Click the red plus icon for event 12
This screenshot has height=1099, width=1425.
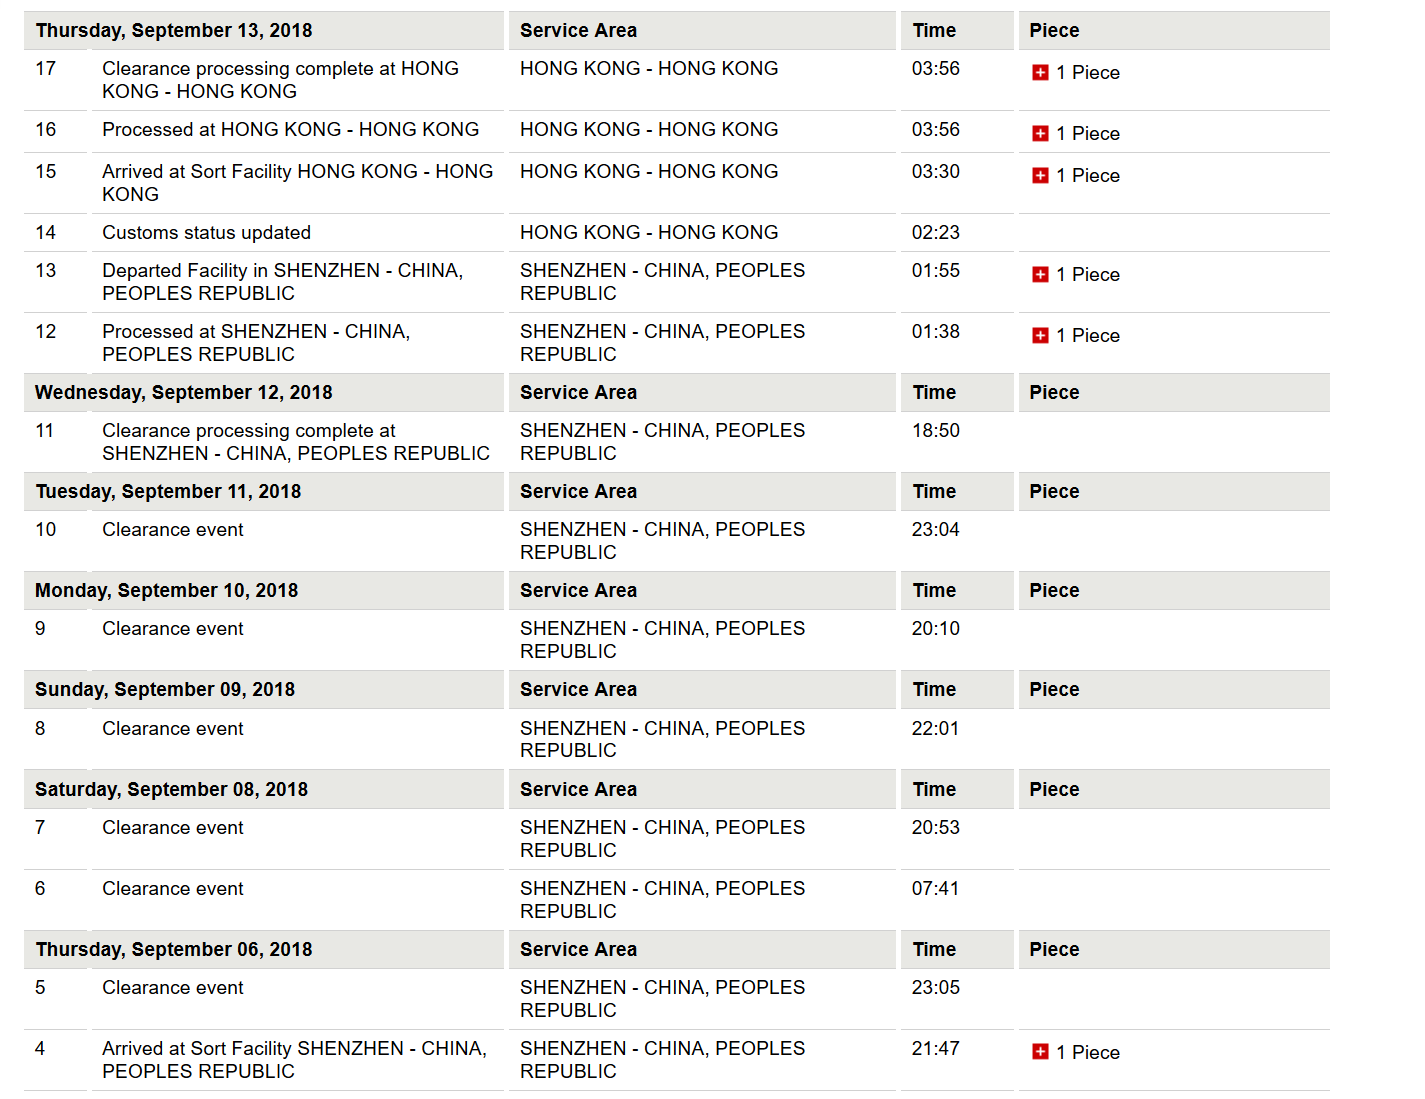(1040, 336)
